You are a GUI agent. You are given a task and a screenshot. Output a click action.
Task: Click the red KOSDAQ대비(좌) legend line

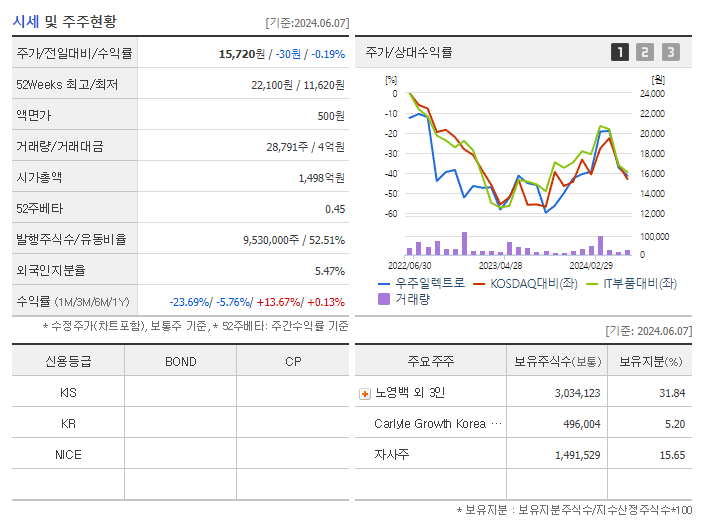coord(479,284)
